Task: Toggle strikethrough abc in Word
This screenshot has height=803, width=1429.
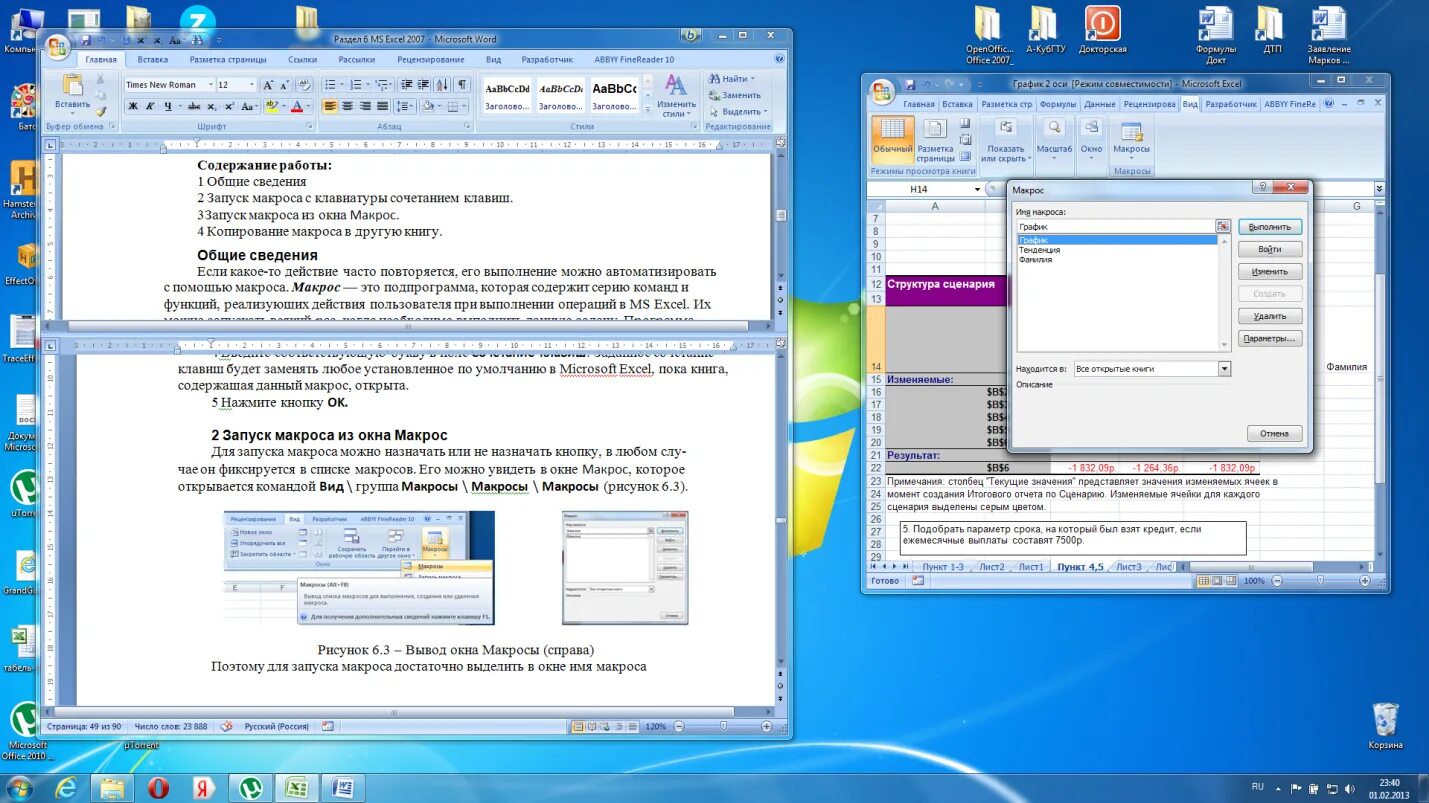Action: pos(194,106)
